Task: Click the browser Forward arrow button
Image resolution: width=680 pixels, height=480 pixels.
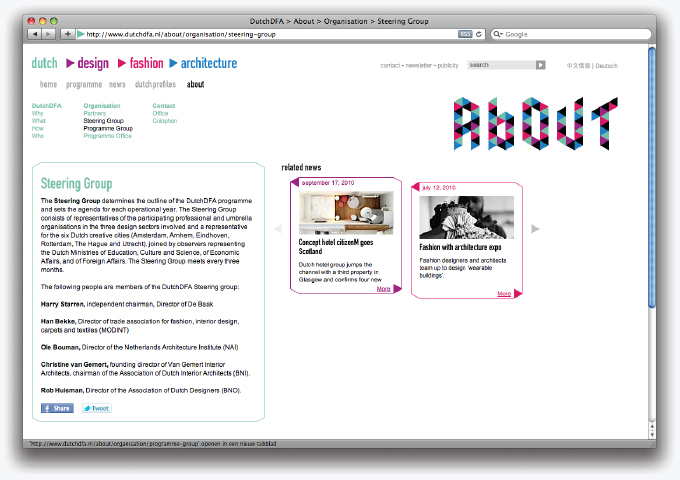Action: point(49,34)
